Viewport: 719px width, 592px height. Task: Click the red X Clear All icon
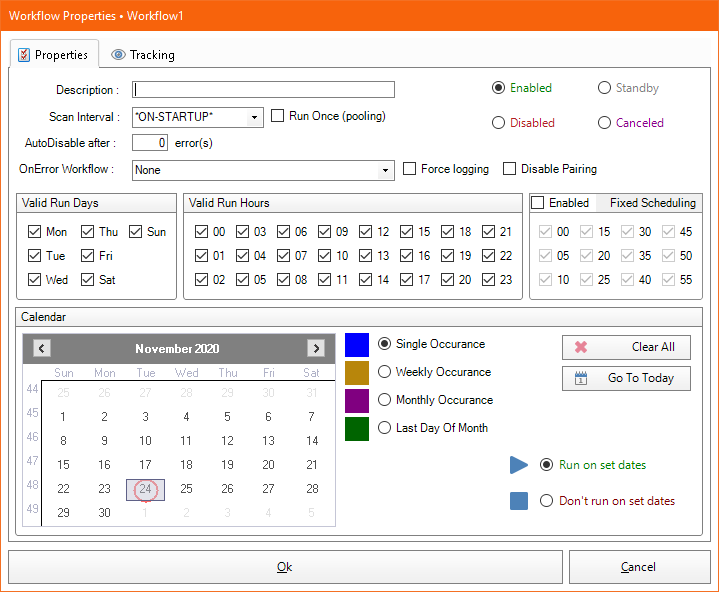(581, 347)
